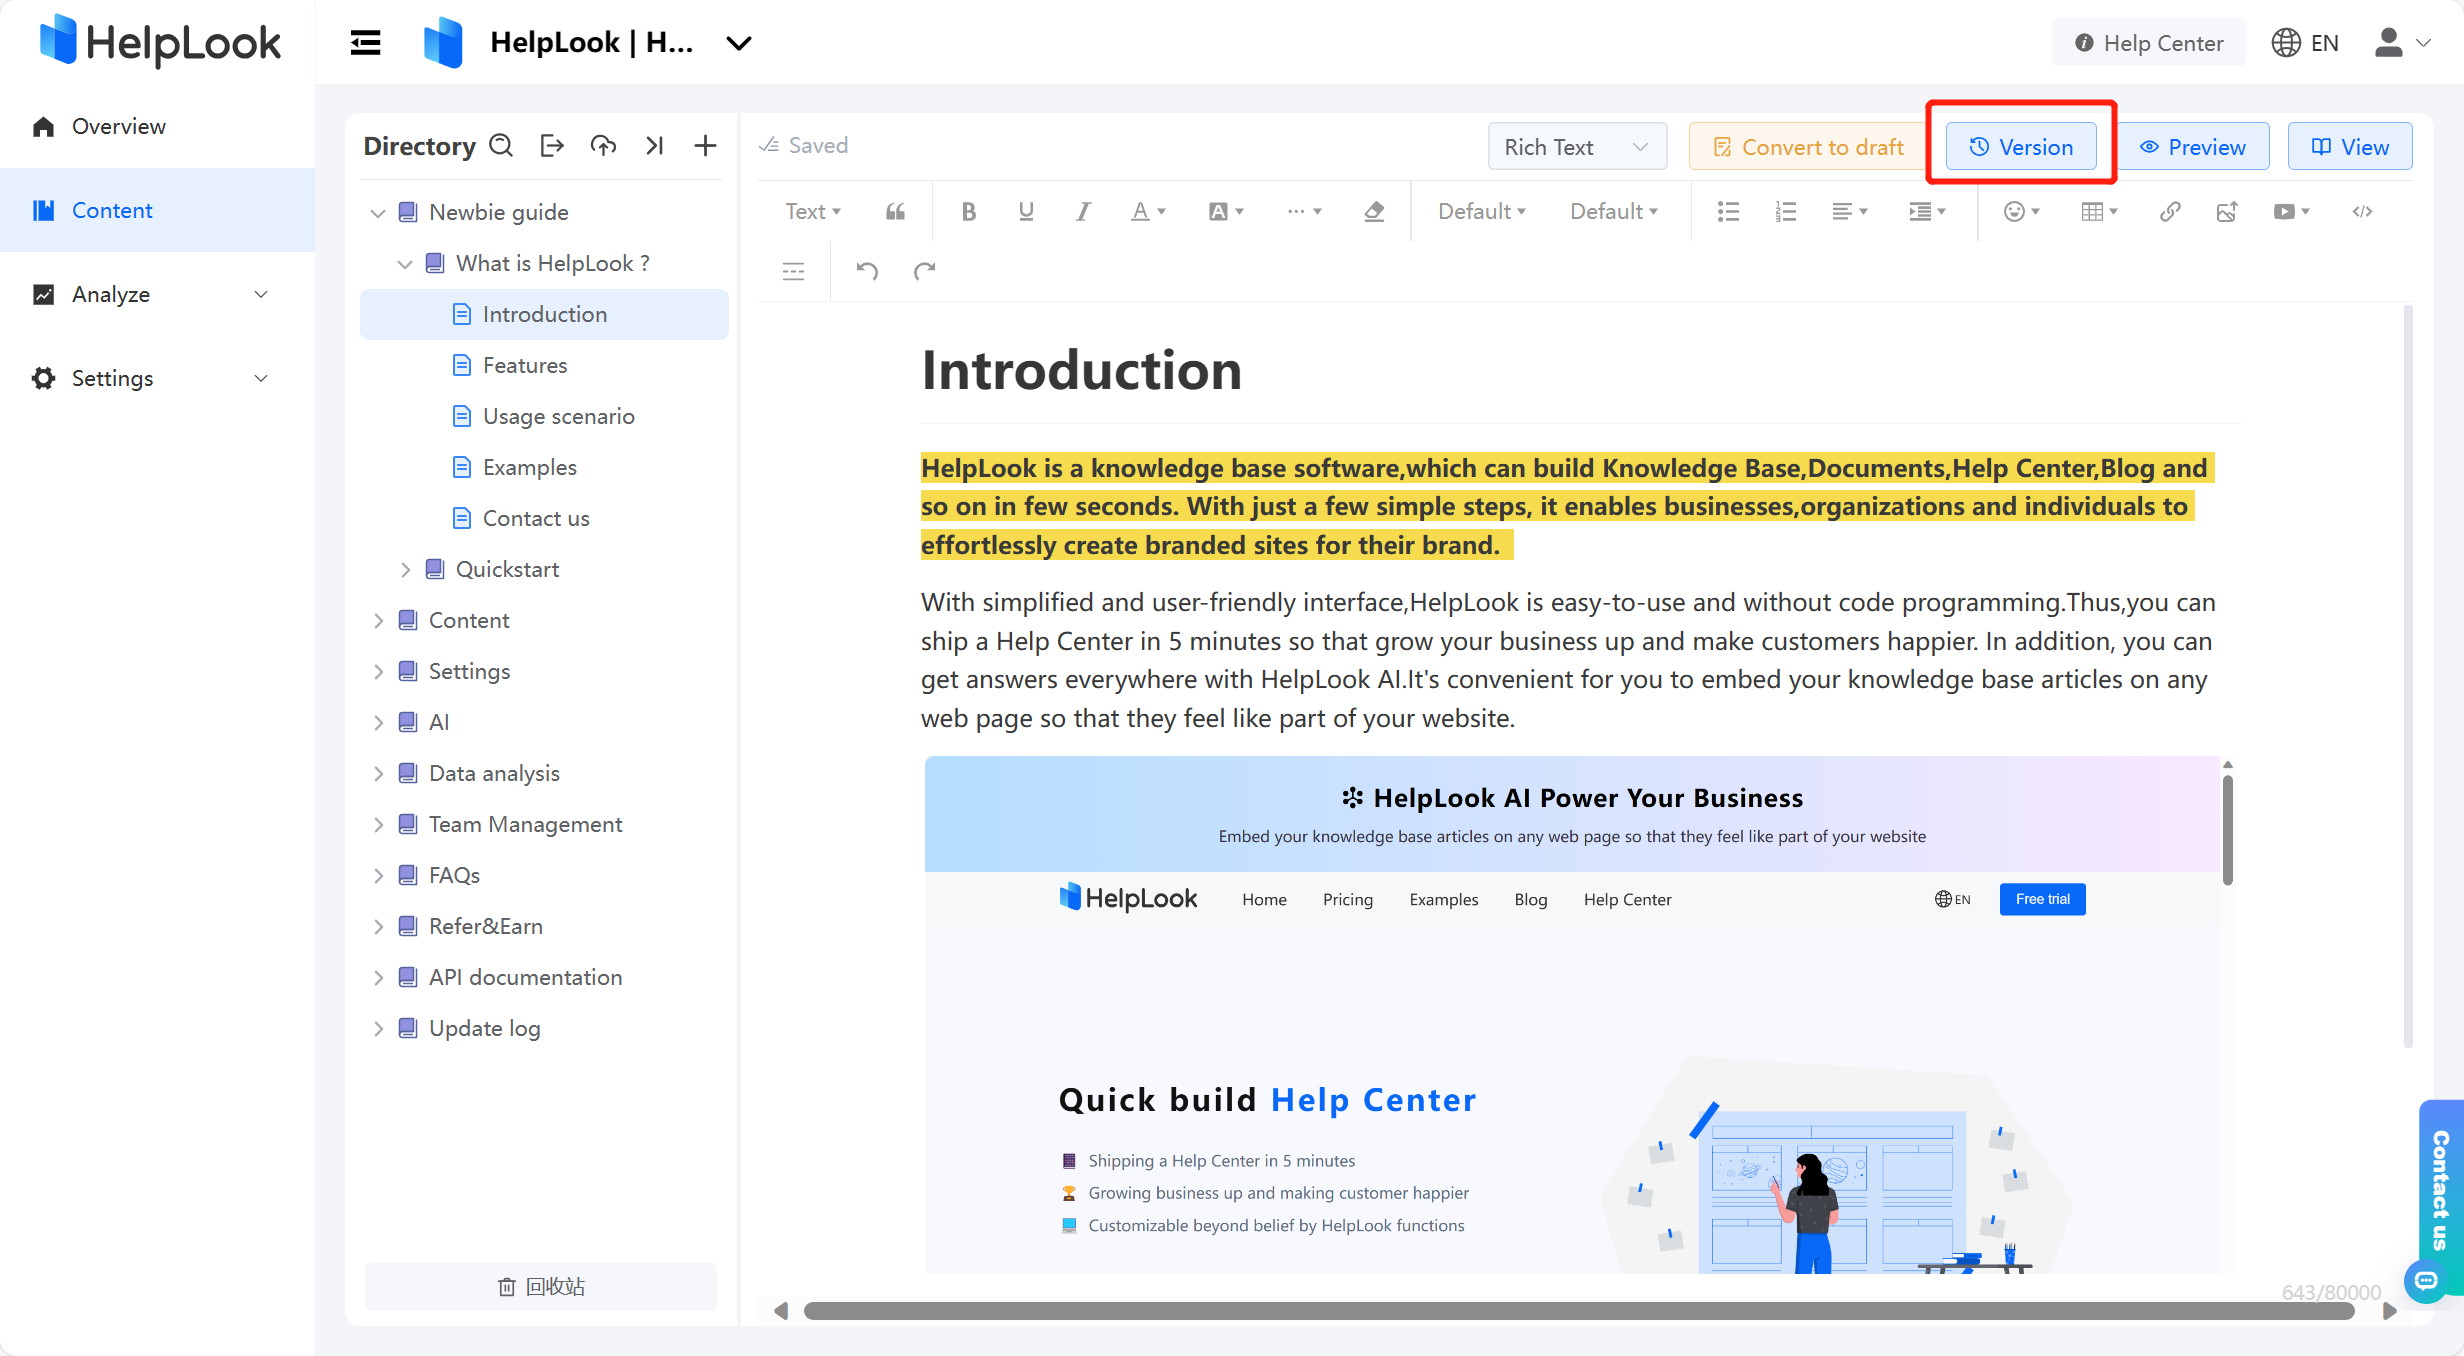Open the Content section in sidebar

point(112,210)
